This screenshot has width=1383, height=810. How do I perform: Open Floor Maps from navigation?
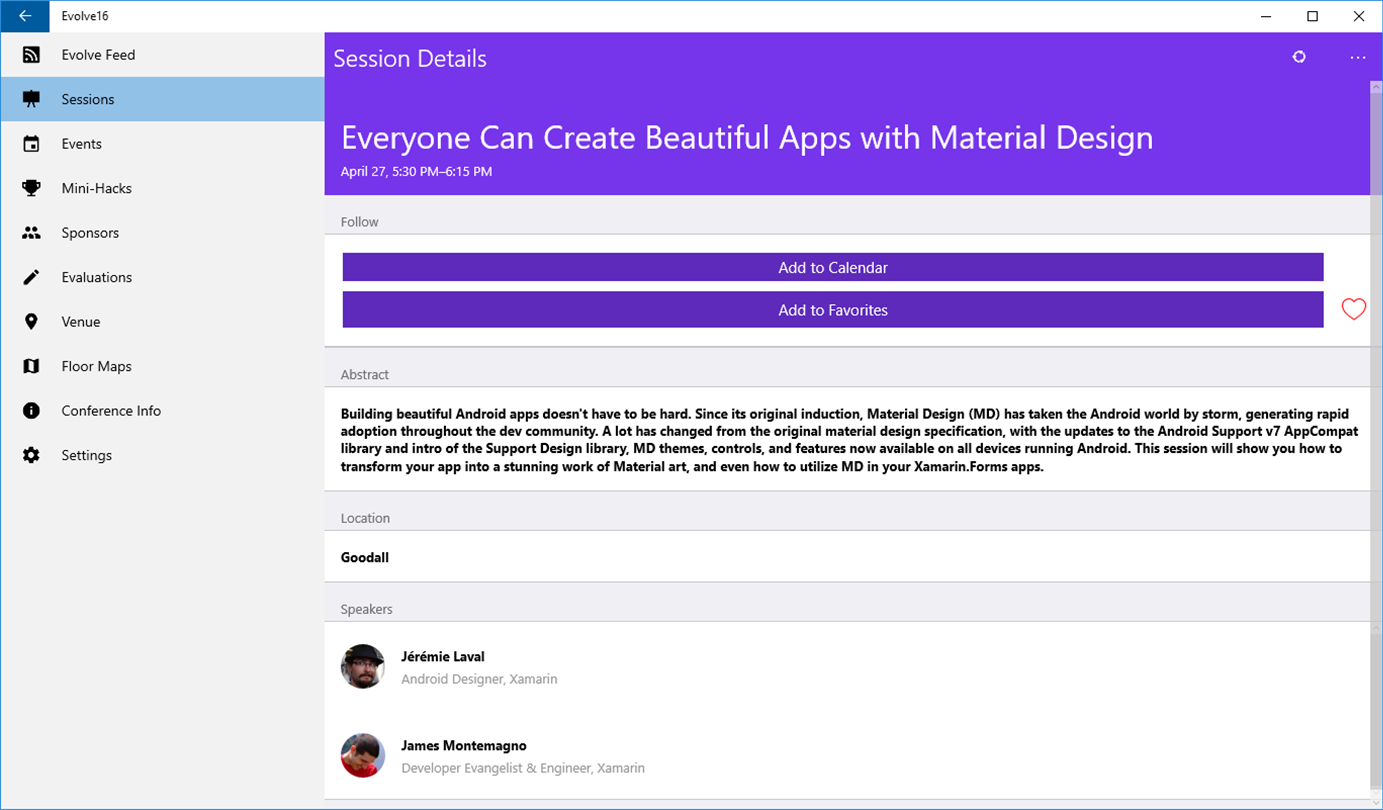(163, 366)
